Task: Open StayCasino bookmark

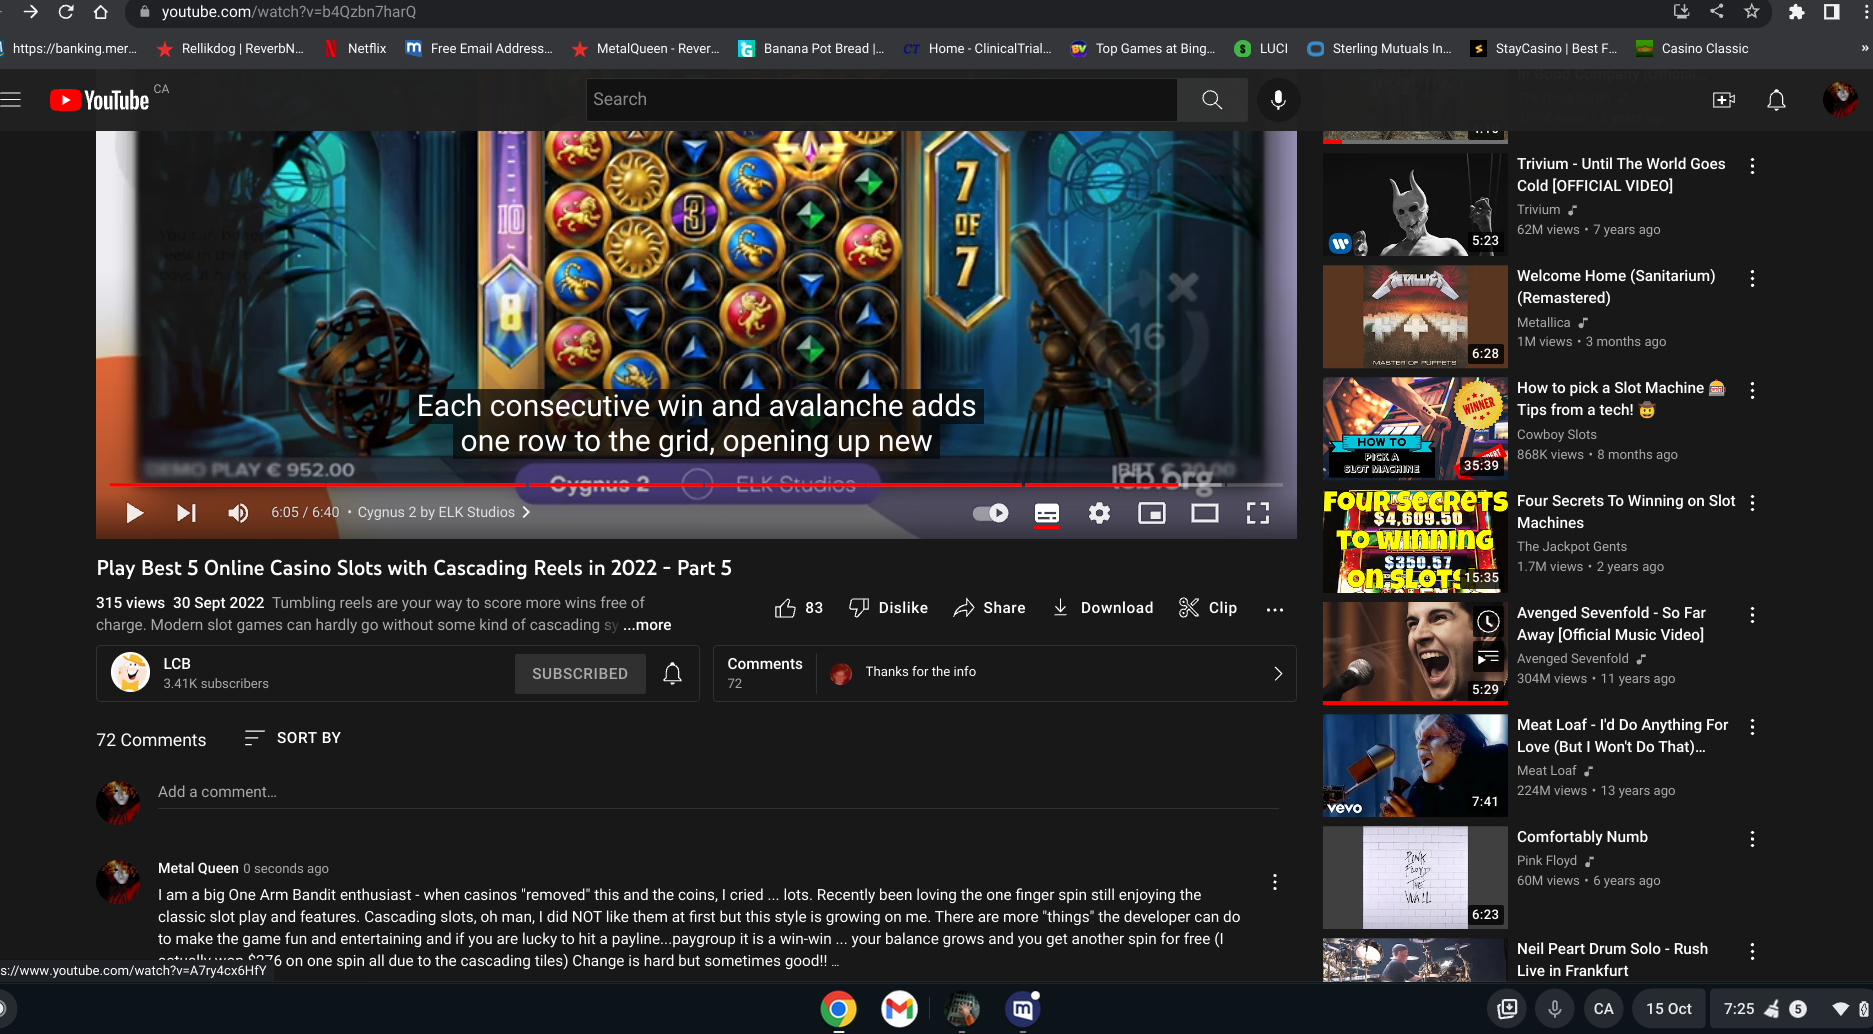Action: pos(1544,48)
